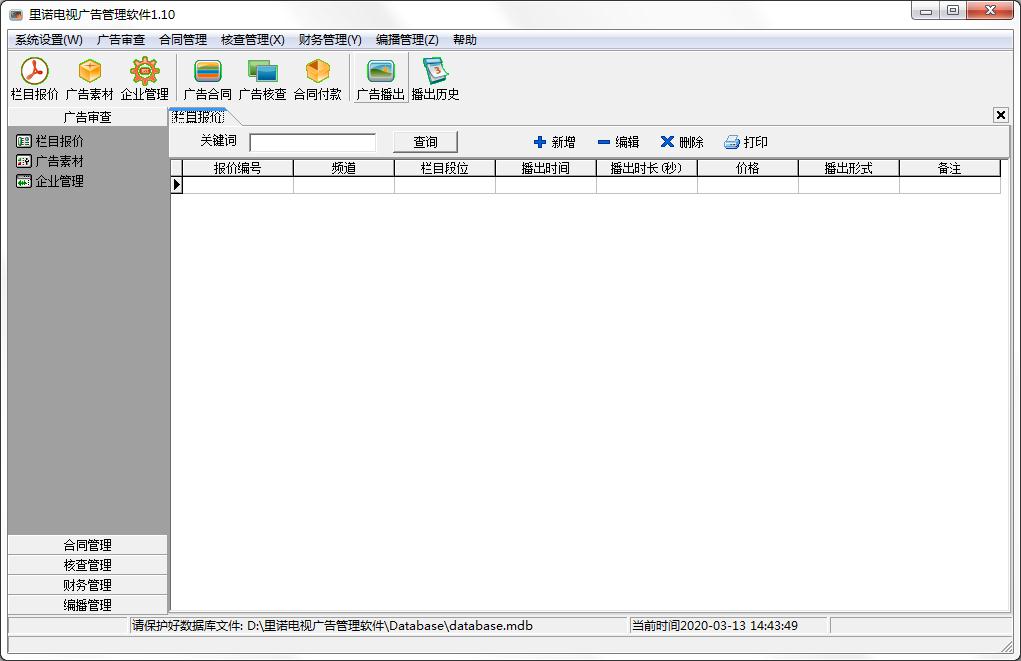Image resolution: width=1021 pixels, height=661 pixels.
Task: Open 系统设置(W) menu
Action: [x=49, y=40]
